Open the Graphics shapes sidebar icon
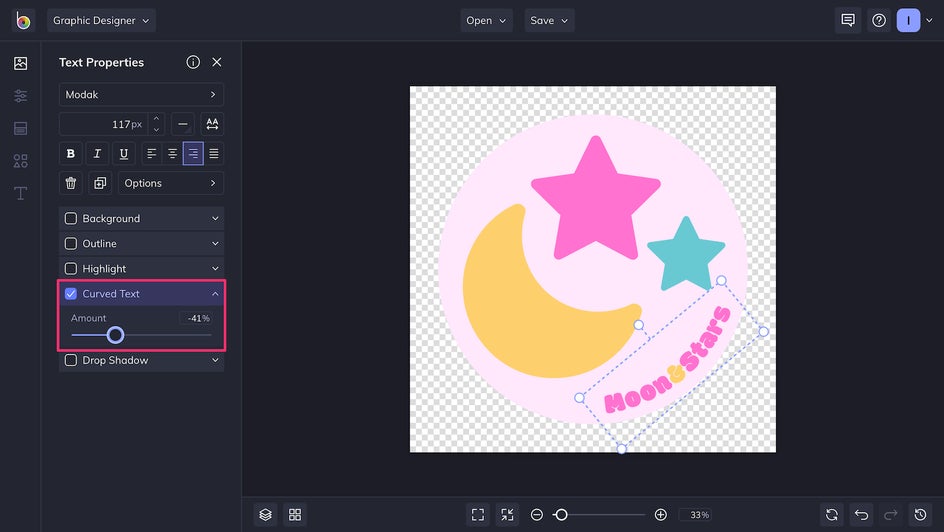 pos(20,161)
